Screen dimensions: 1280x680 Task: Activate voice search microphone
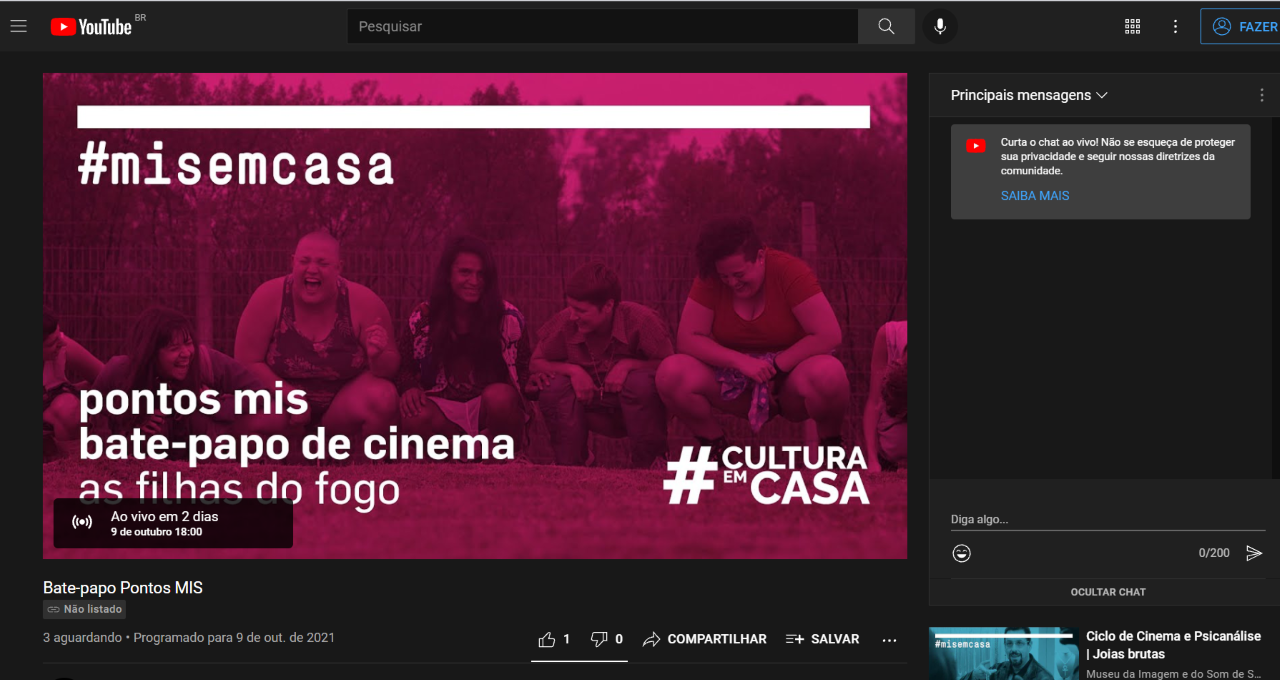pos(940,27)
